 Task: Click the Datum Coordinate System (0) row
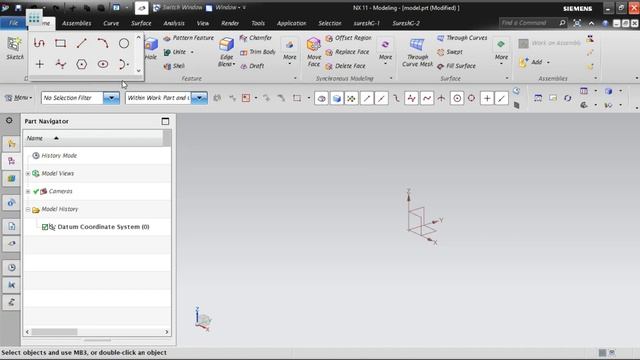click(x=97, y=227)
